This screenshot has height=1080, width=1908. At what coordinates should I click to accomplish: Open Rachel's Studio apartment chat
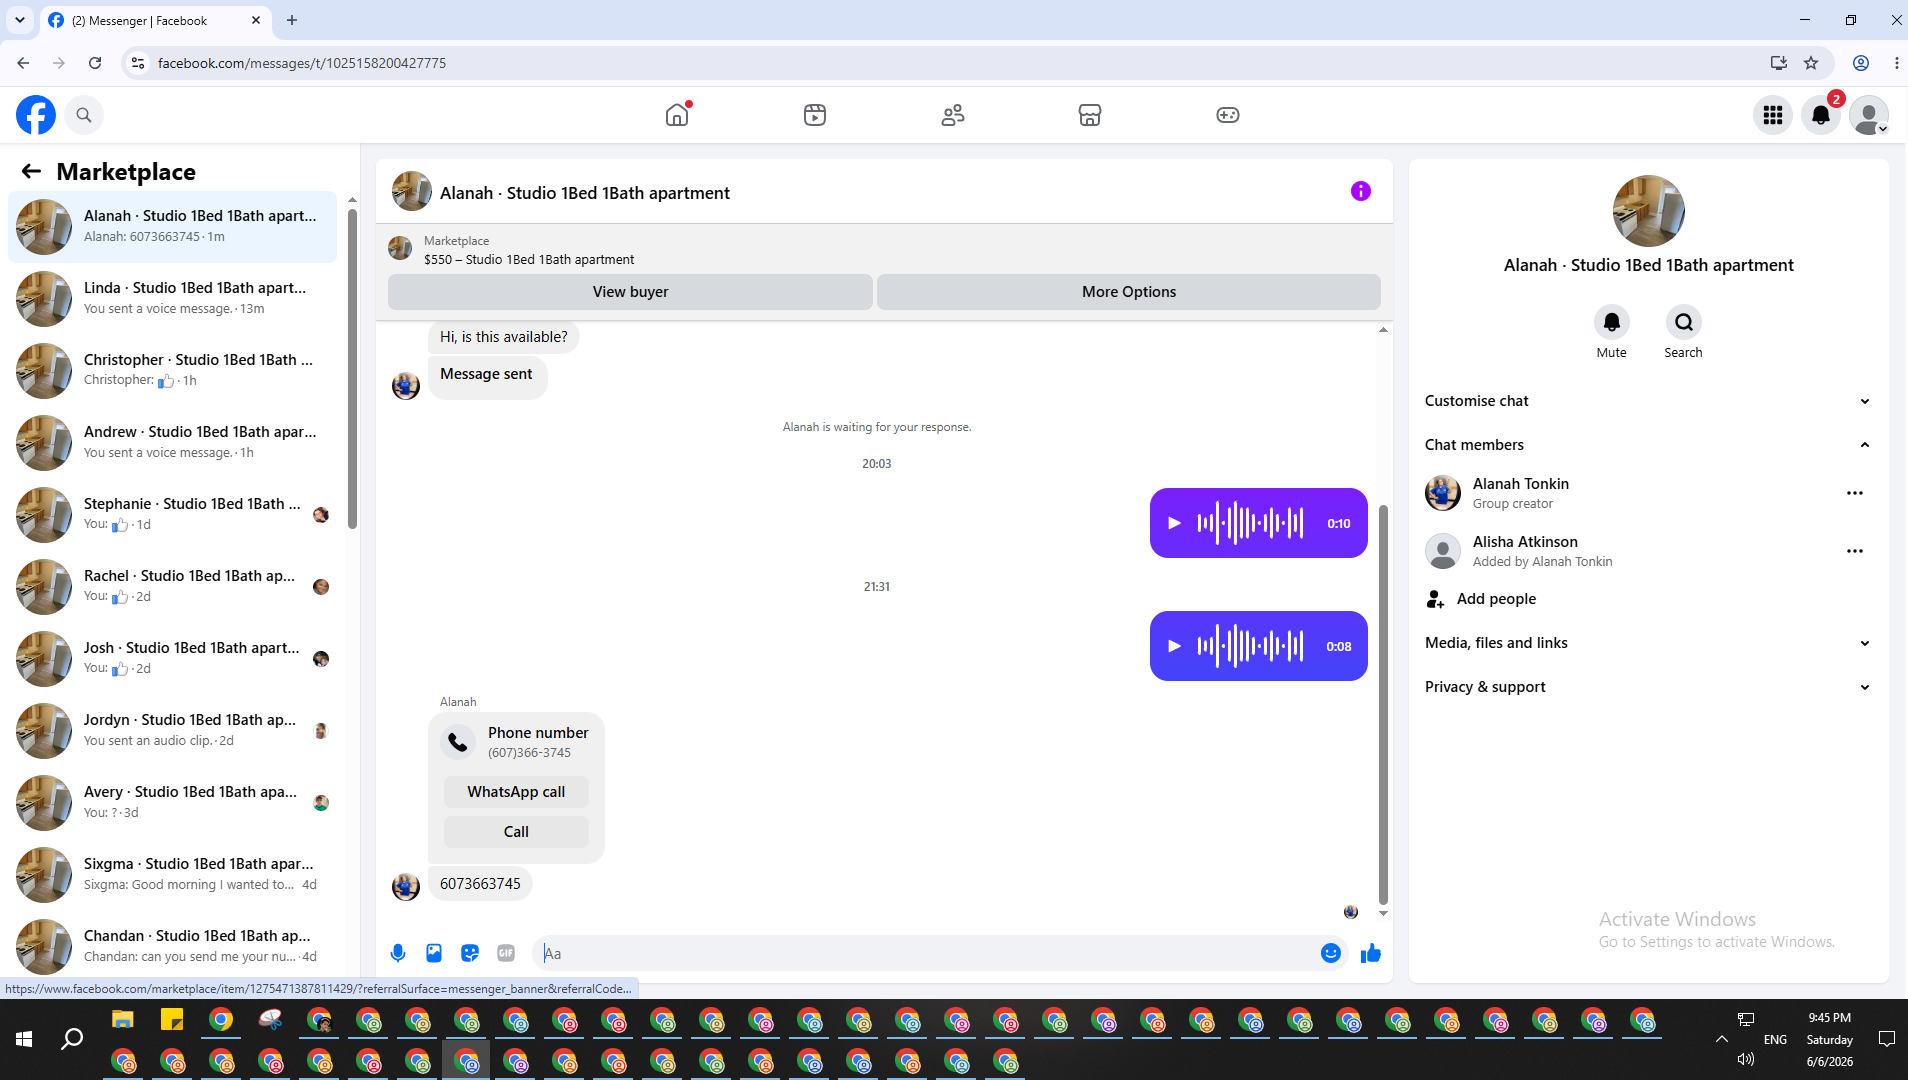(173, 586)
